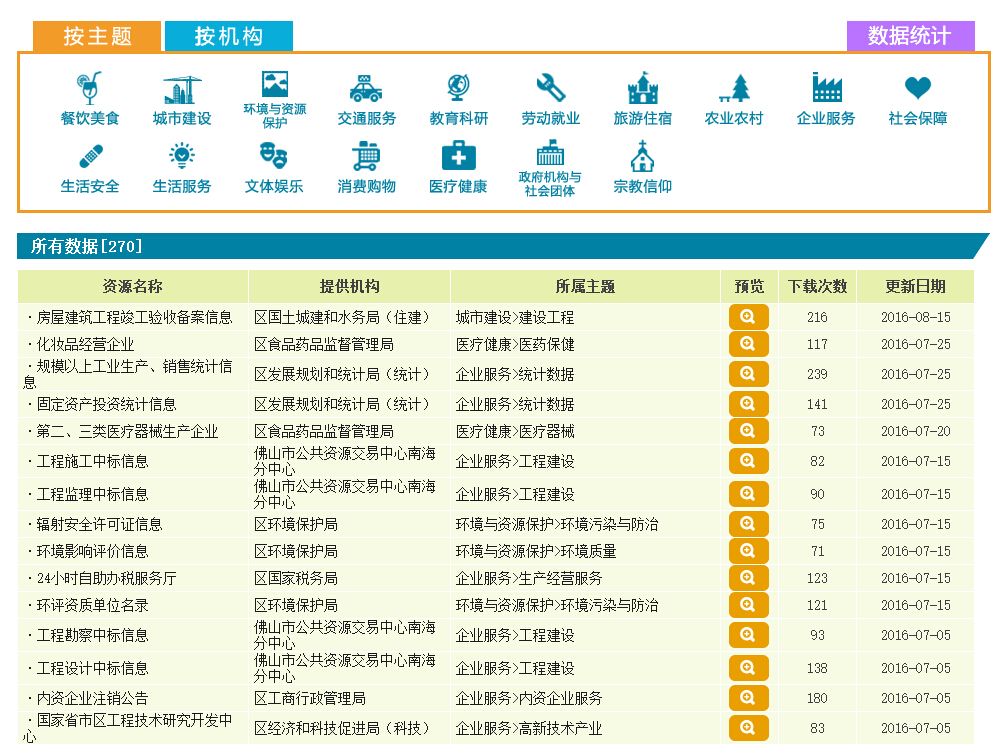Switch to the 按机构 tab
Screen dimensions: 994x754
(x=229, y=36)
